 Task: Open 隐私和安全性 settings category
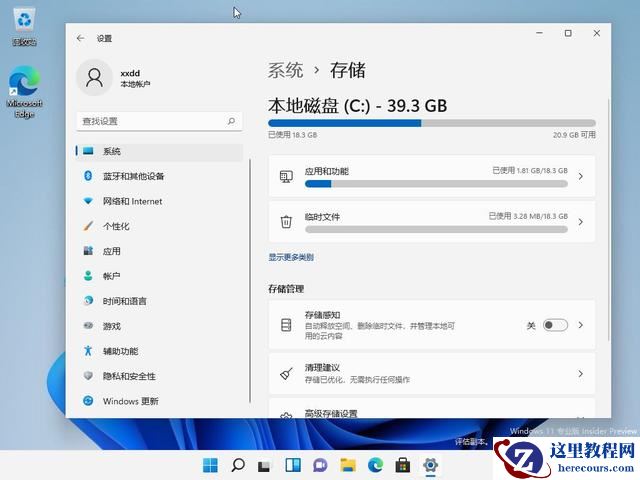159,376
